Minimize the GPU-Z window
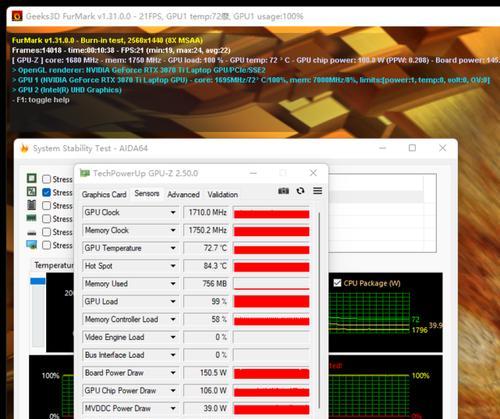The width and height of the screenshot is (500, 419). (x=253, y=173)
